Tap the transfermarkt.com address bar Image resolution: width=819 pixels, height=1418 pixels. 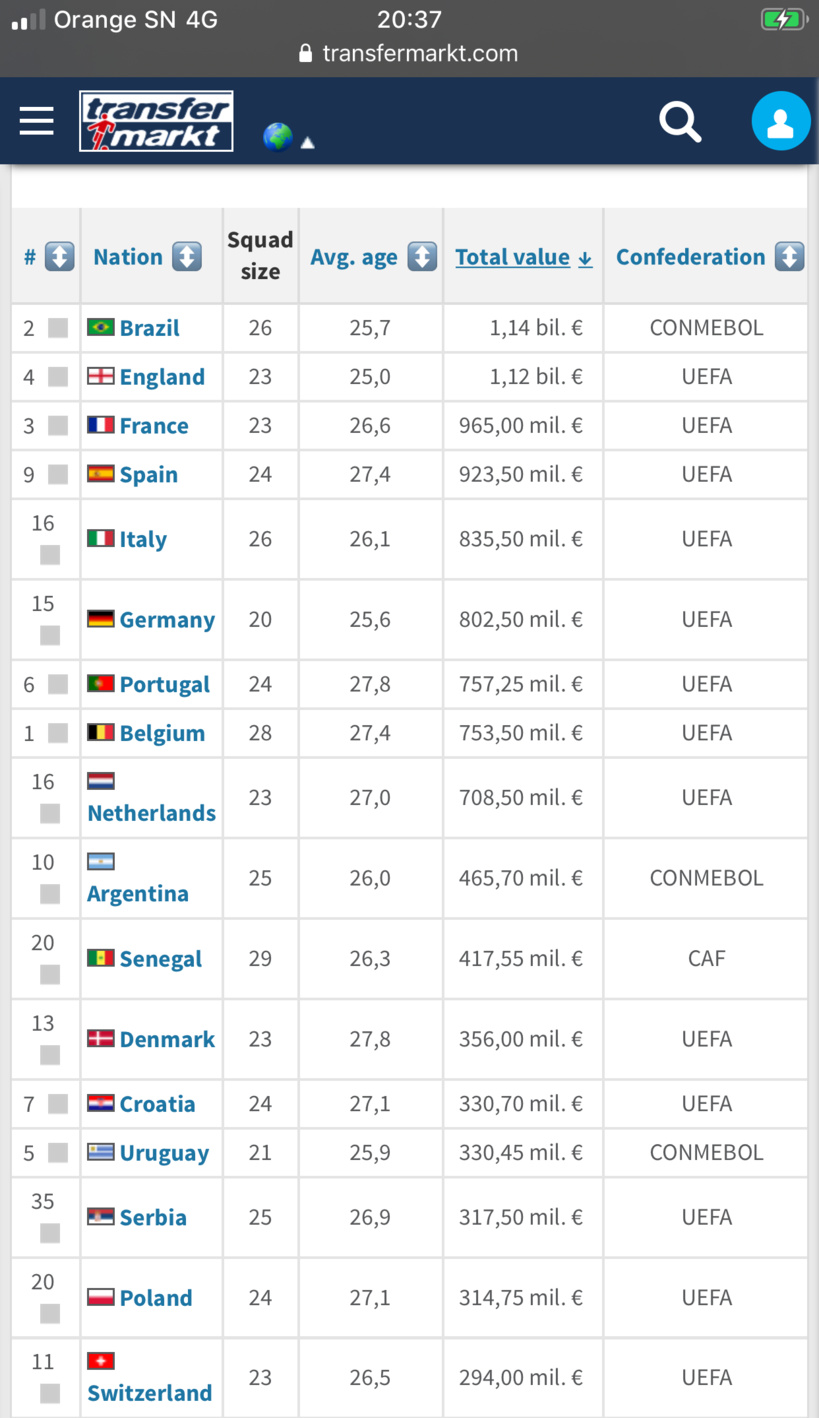416,54
